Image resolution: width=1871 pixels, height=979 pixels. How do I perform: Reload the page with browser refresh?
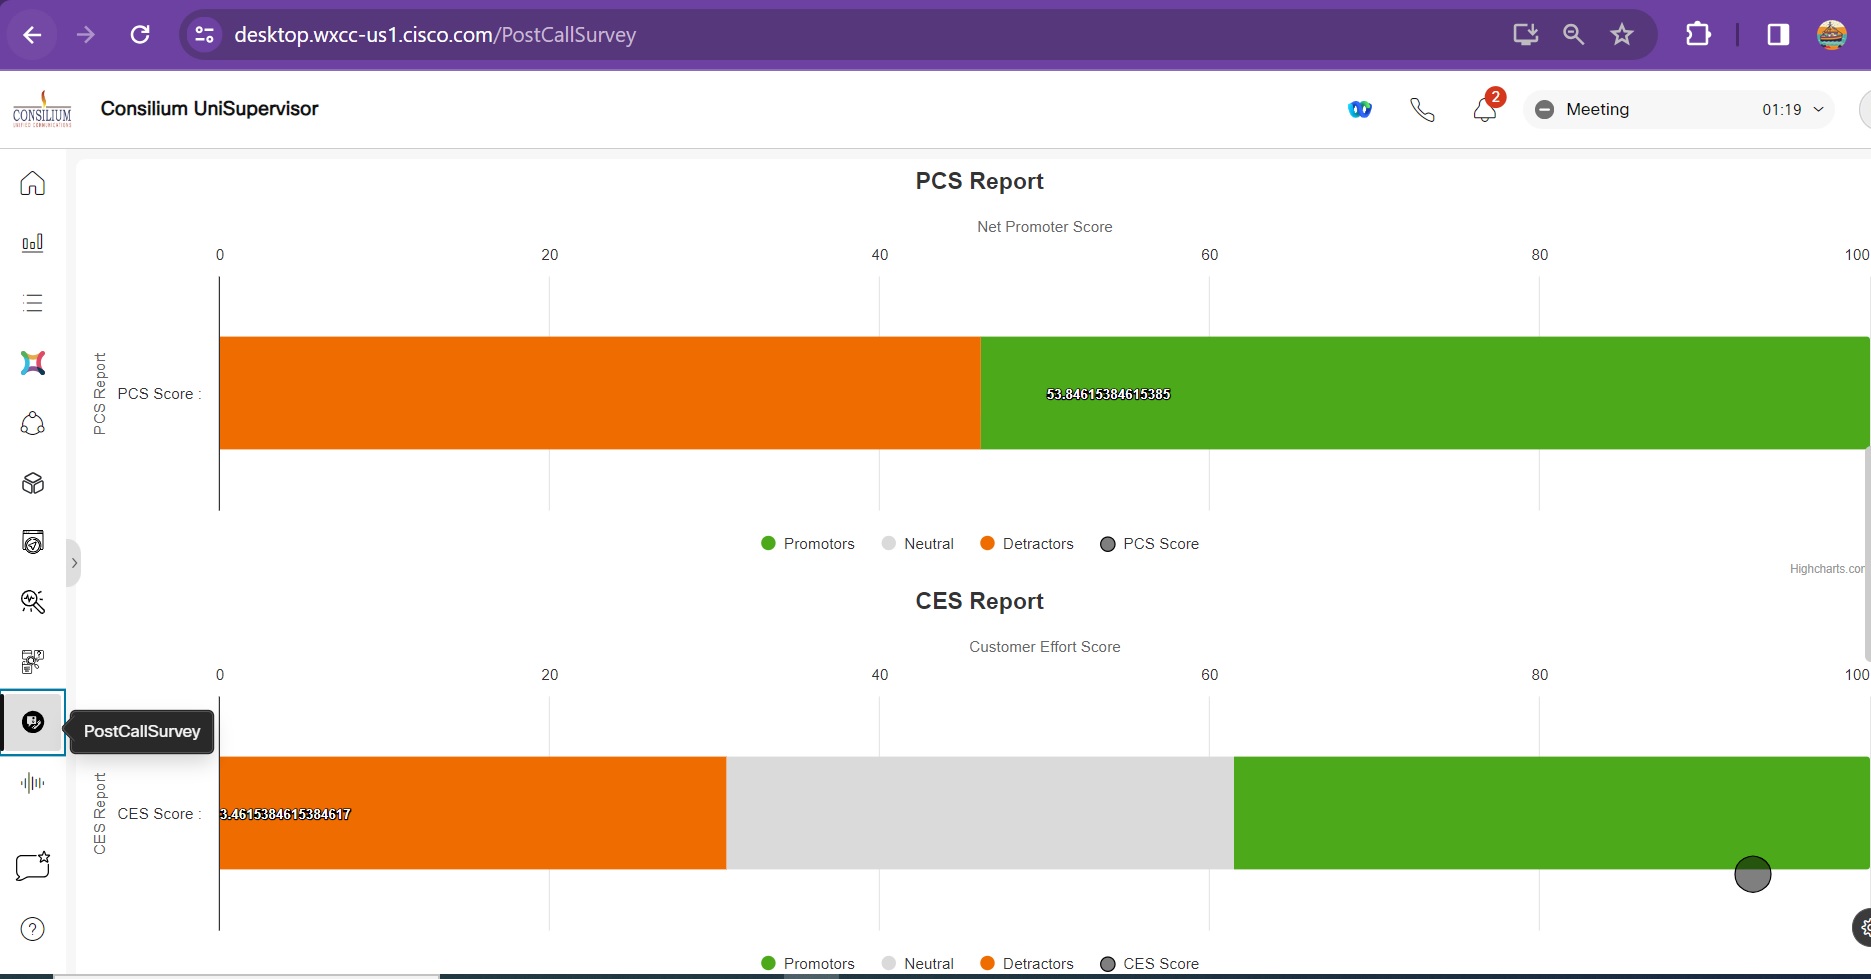(140, 35)
